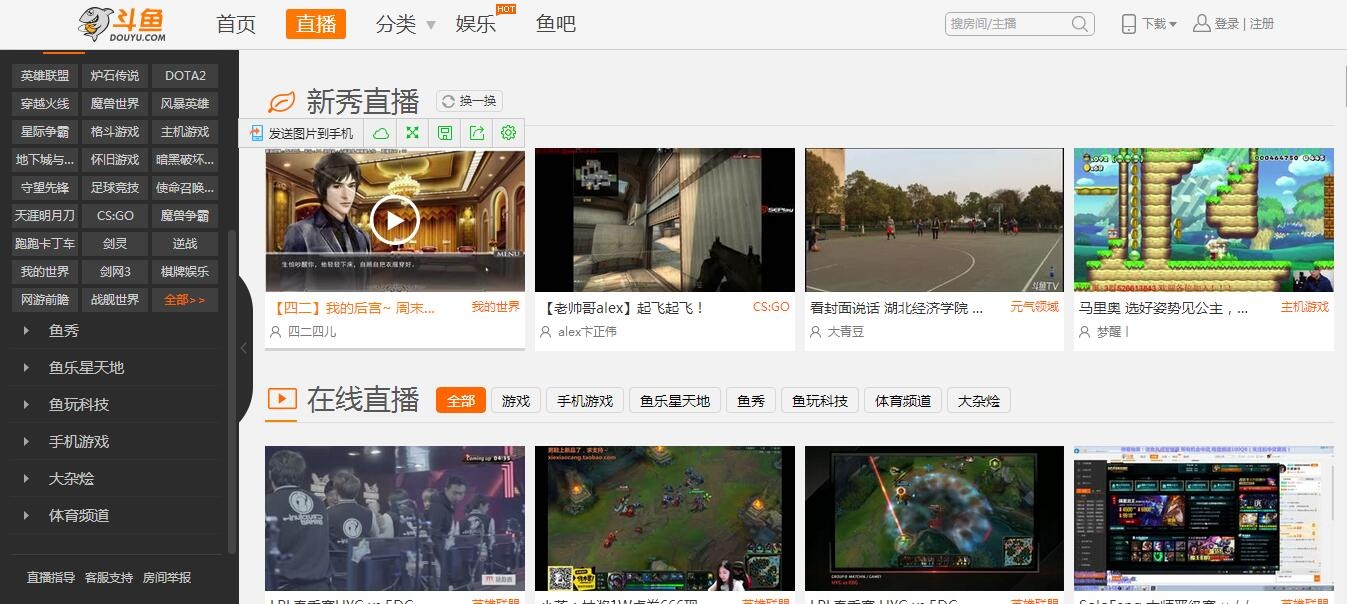The width and height of the screenshot is (1347, 604).
Task: Click the 客服支持 footer link
Action: 109,578
